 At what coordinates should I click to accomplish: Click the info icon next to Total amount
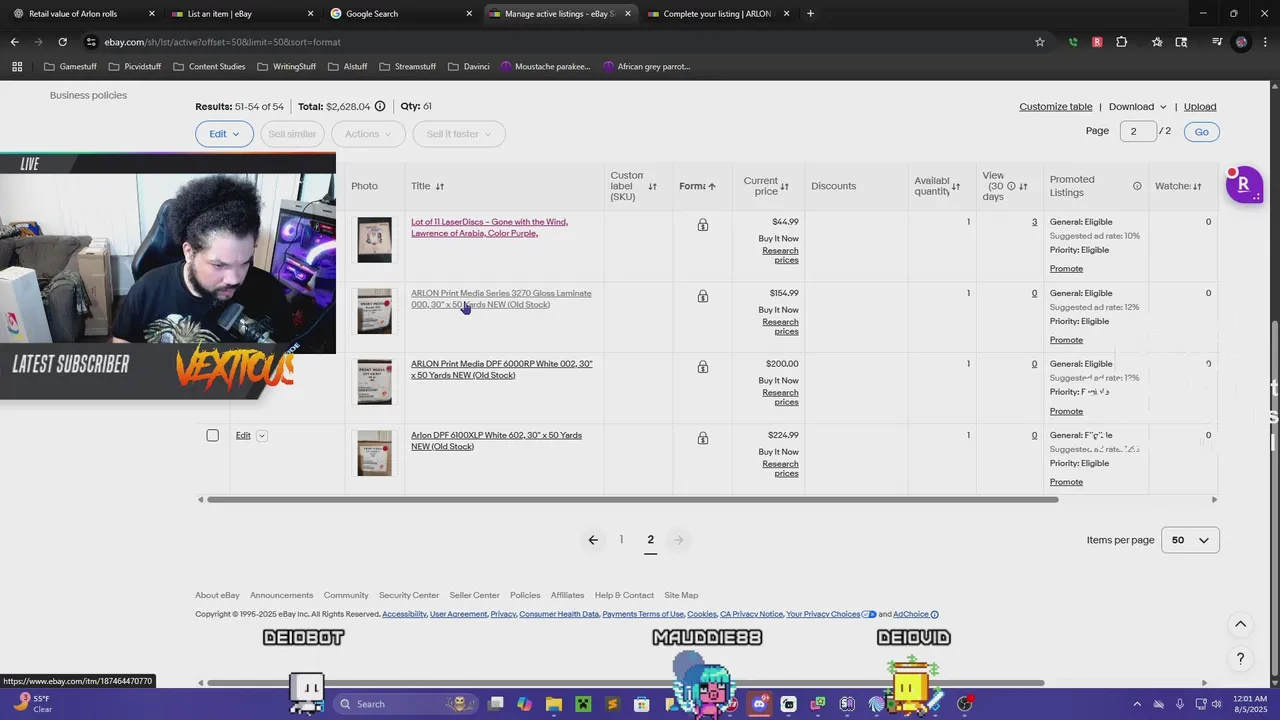(380, 106)
